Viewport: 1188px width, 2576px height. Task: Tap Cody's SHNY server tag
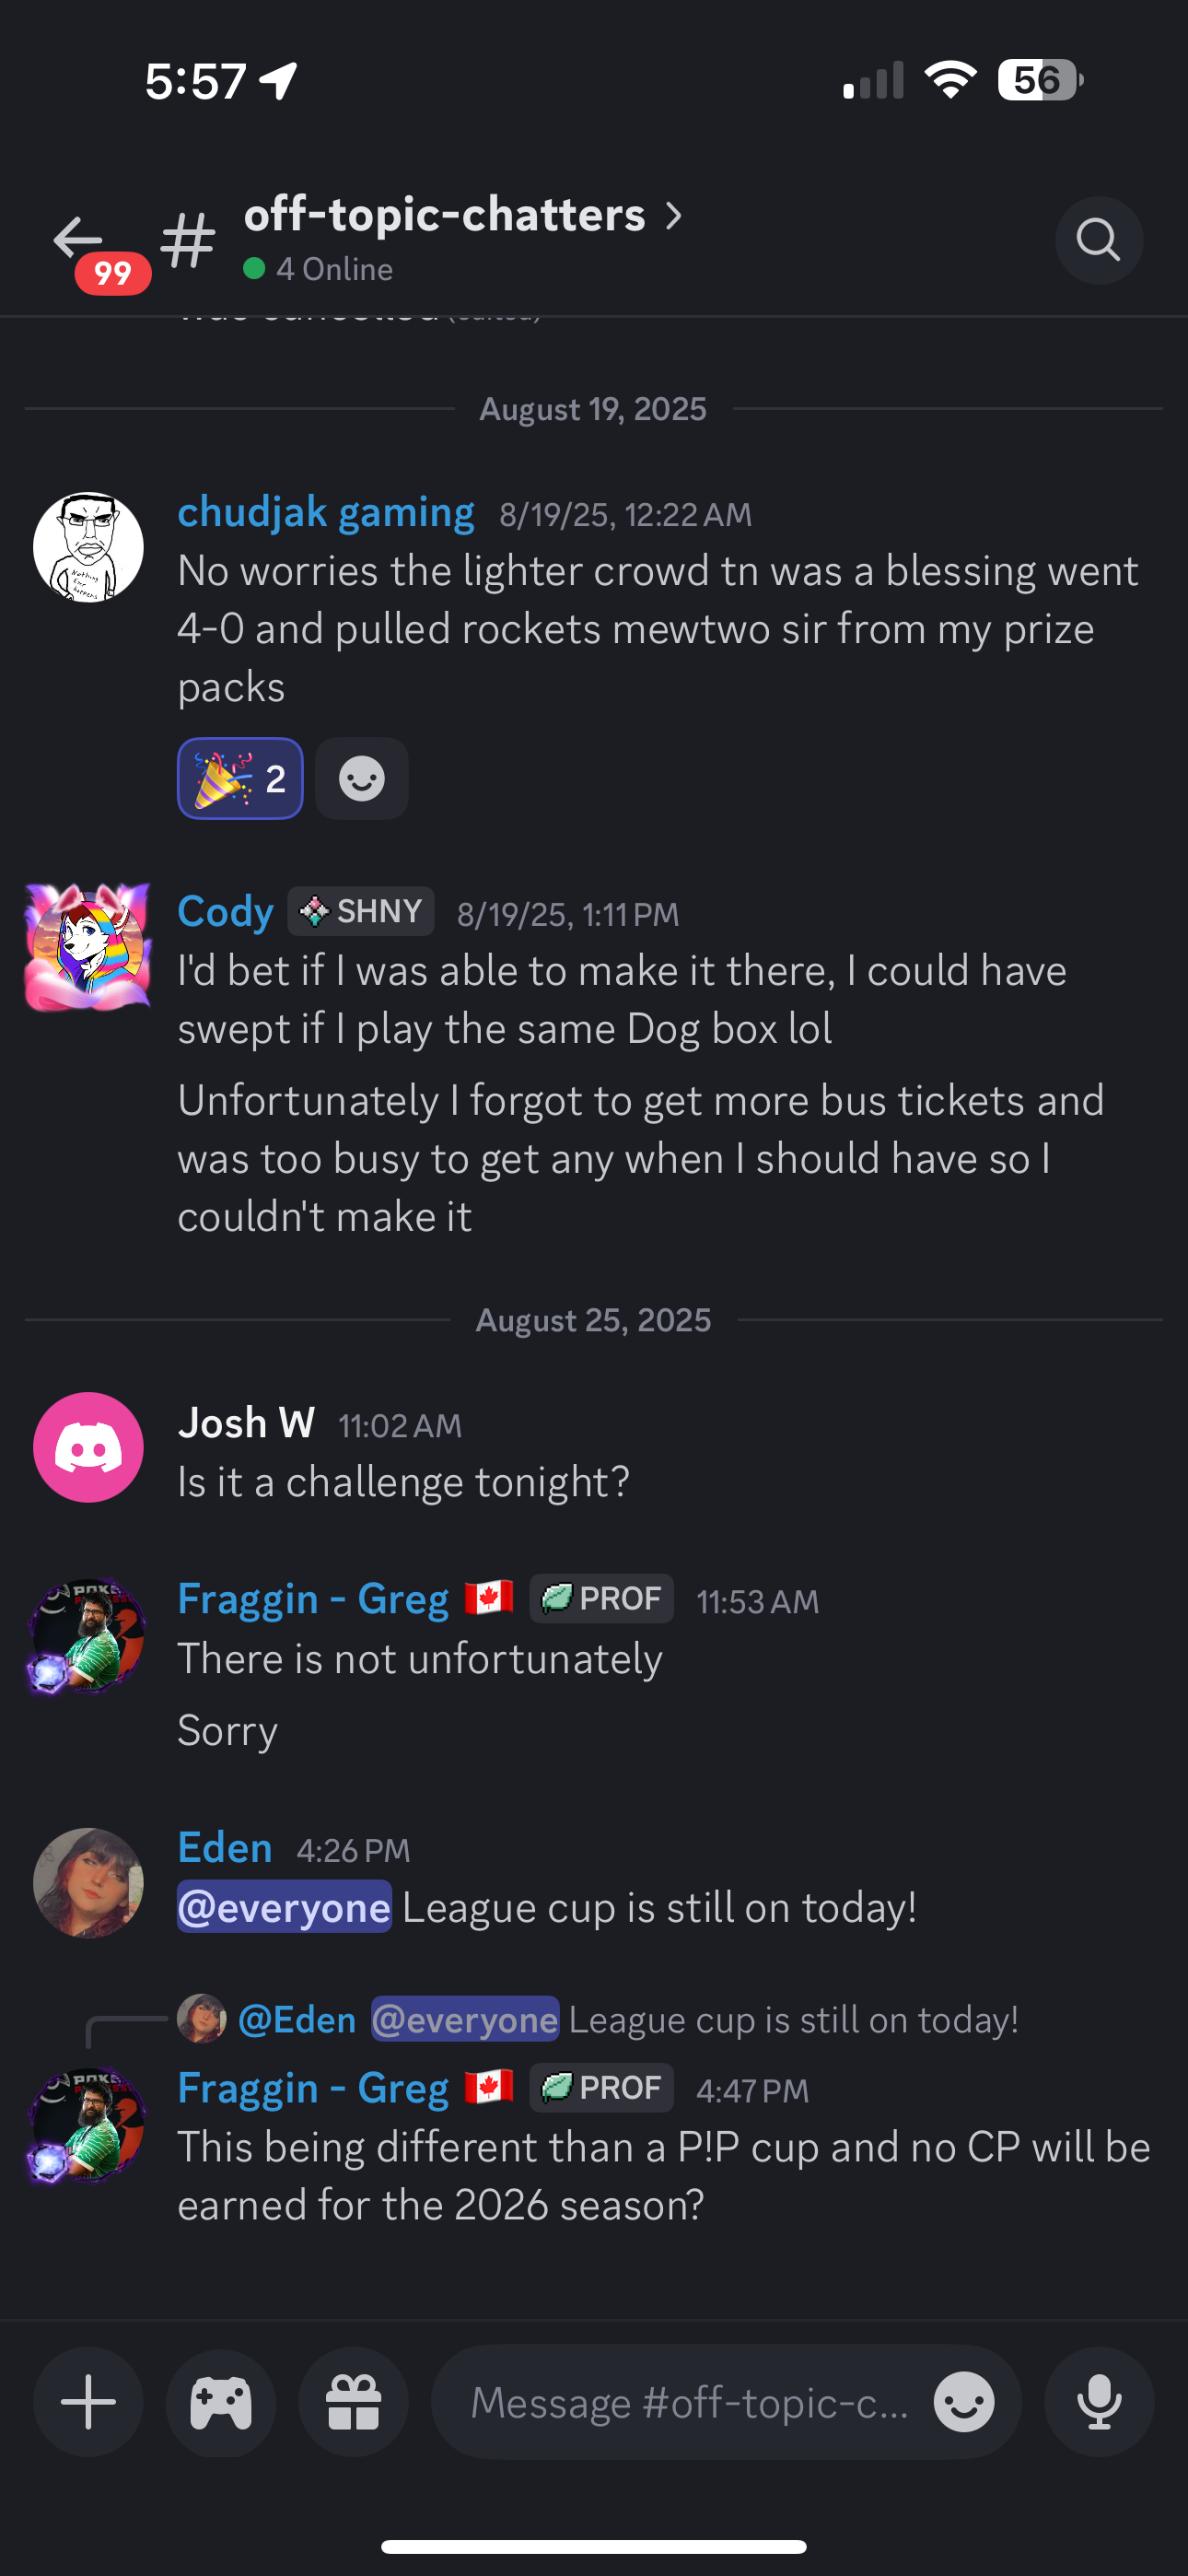[361, 911]
